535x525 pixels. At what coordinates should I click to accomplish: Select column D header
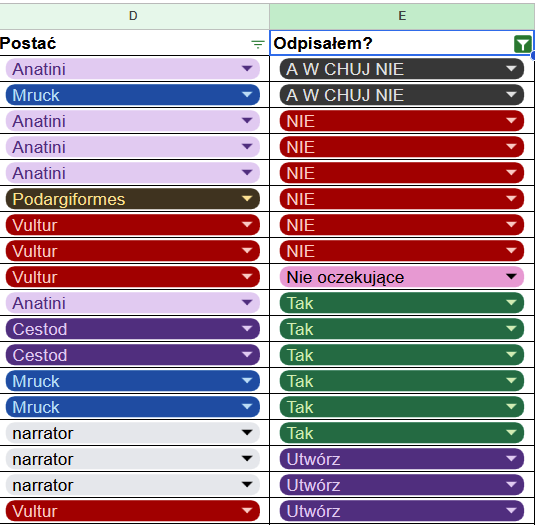tap(133, 16)
